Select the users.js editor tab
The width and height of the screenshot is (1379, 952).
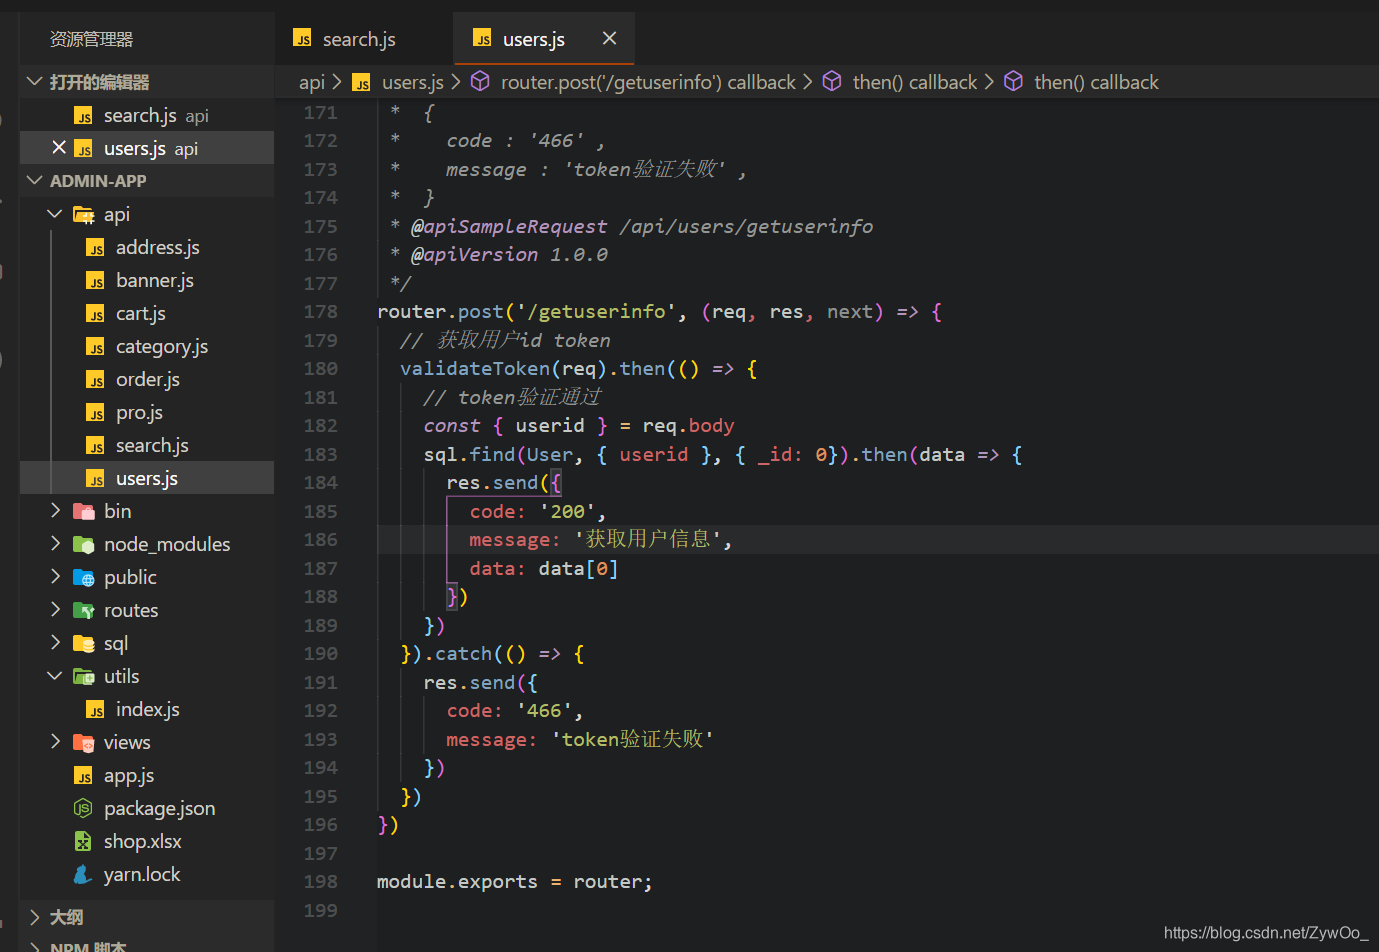pyautogui.click(x=544, y=38)
